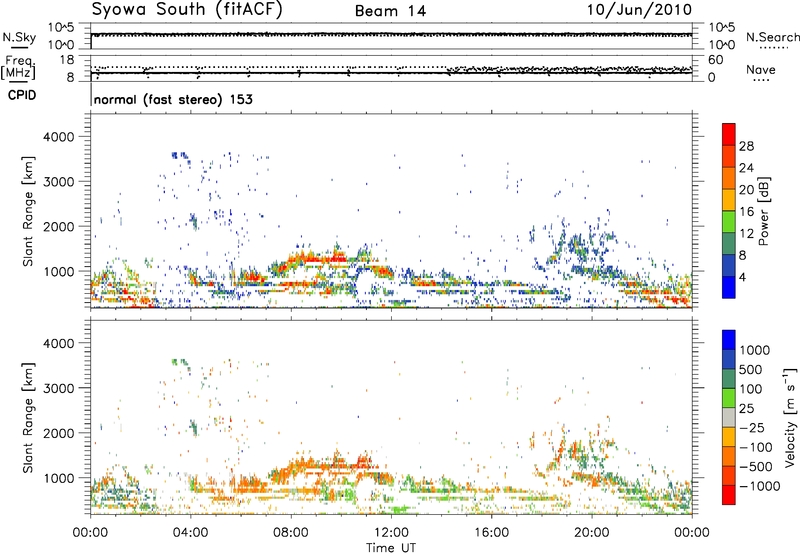Viewport: 800px width, 554px height.
Task: Pick the teal 8–12 dB Power colorbar segment
Action: pyautogui.click(x=729, y=243)
